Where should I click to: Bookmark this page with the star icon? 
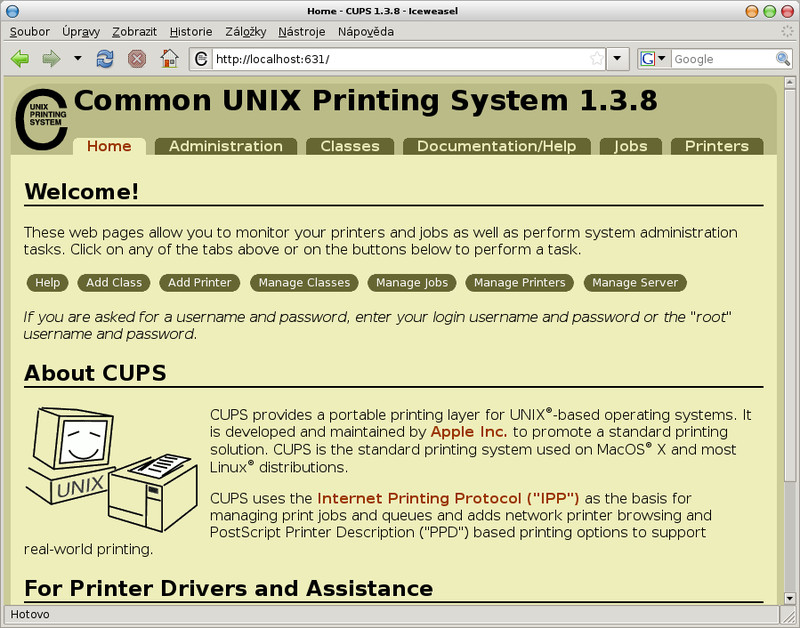596,59
